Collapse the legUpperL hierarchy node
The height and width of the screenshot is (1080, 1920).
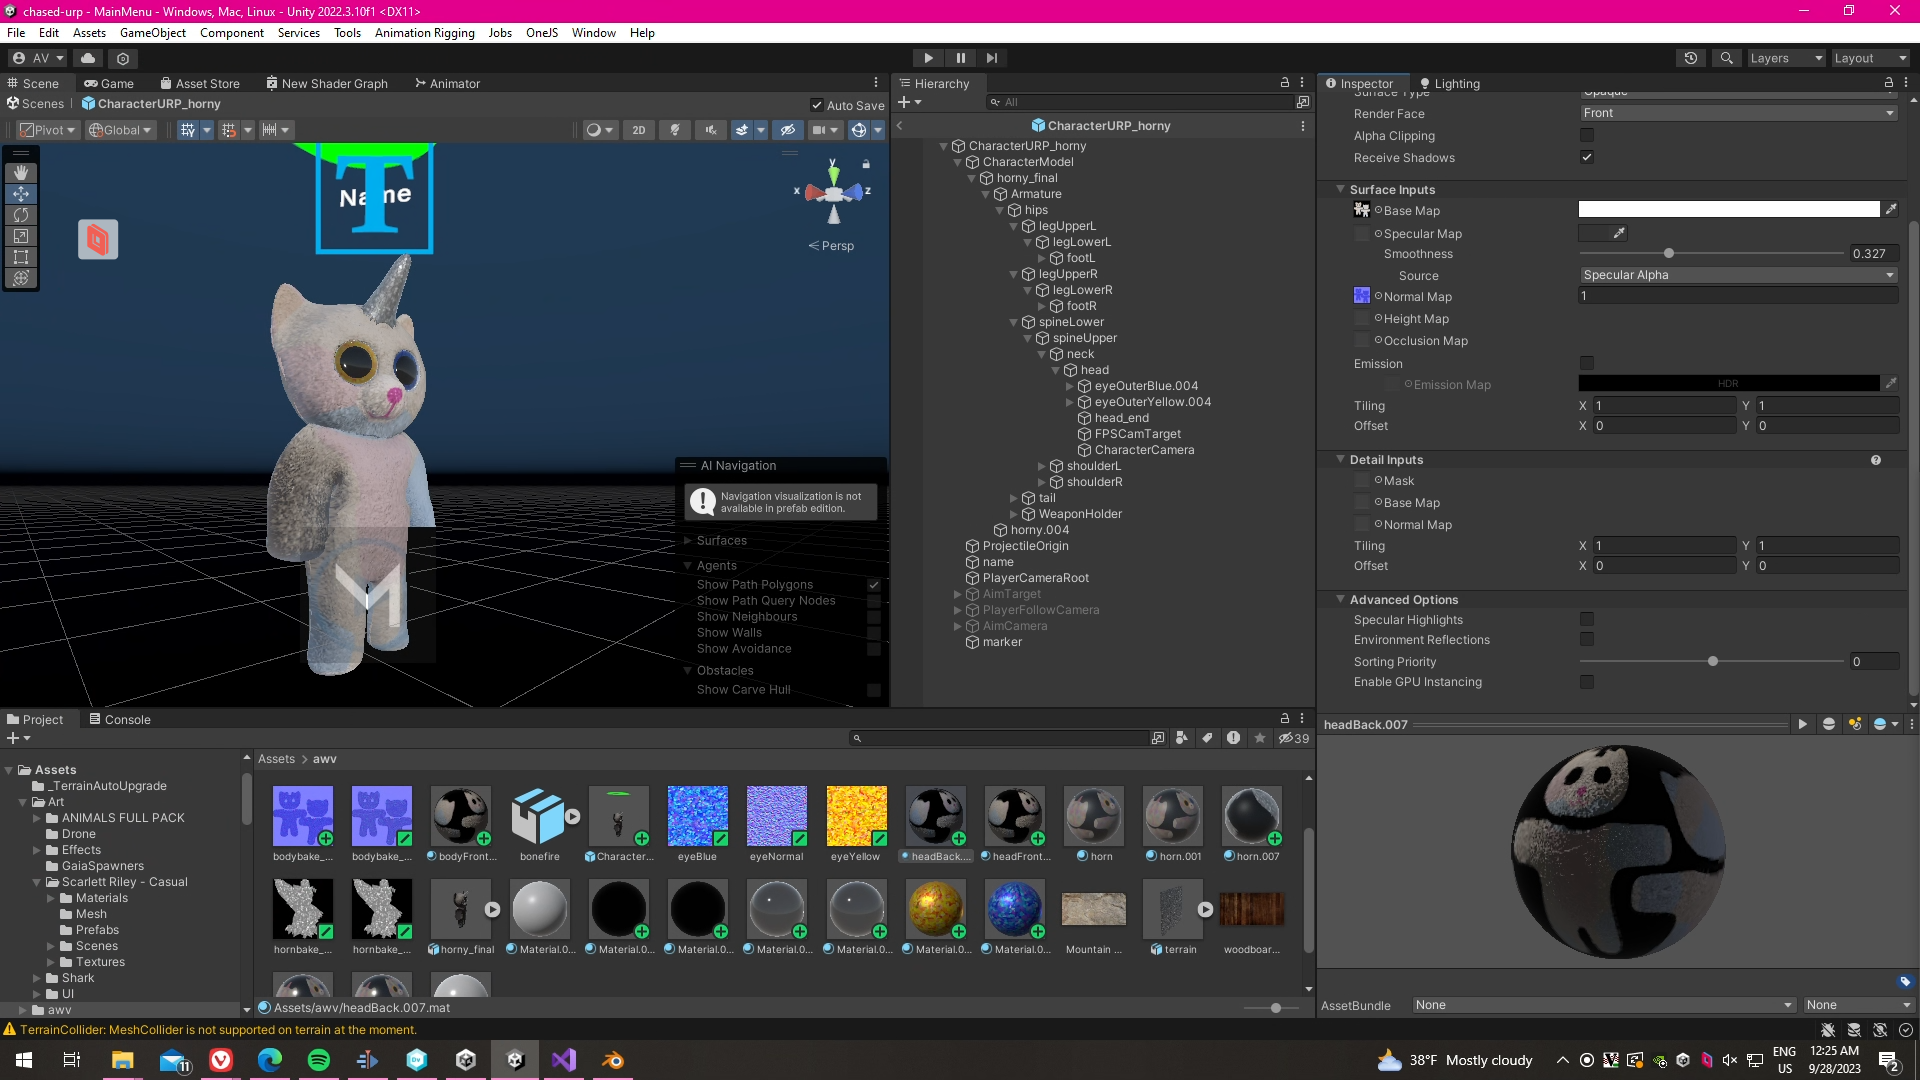[1013, 226]
